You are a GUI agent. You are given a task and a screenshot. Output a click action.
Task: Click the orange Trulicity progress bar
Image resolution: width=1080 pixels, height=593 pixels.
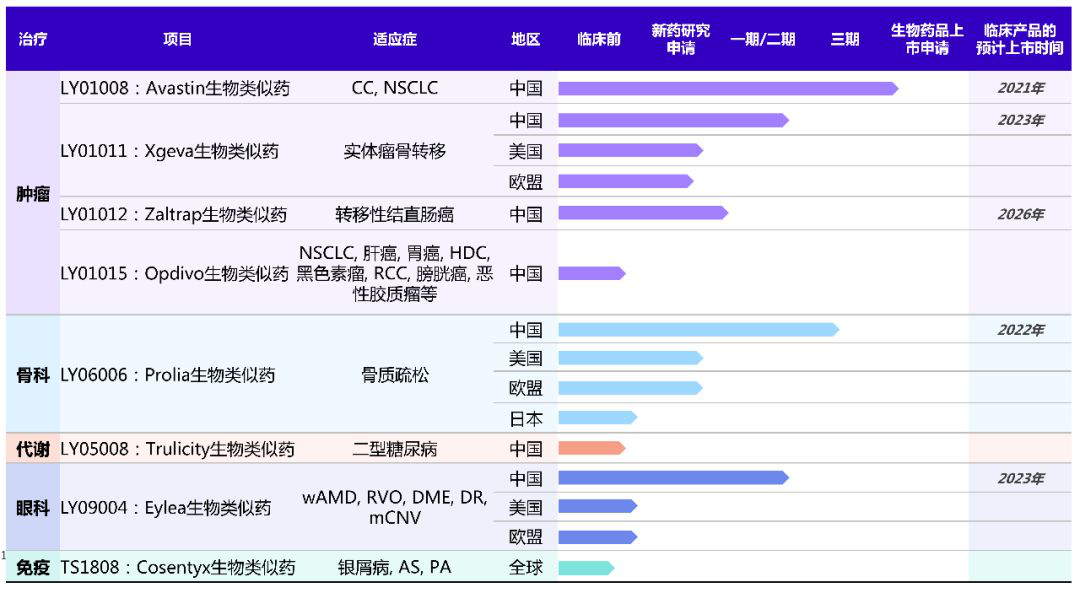(592, 448)
